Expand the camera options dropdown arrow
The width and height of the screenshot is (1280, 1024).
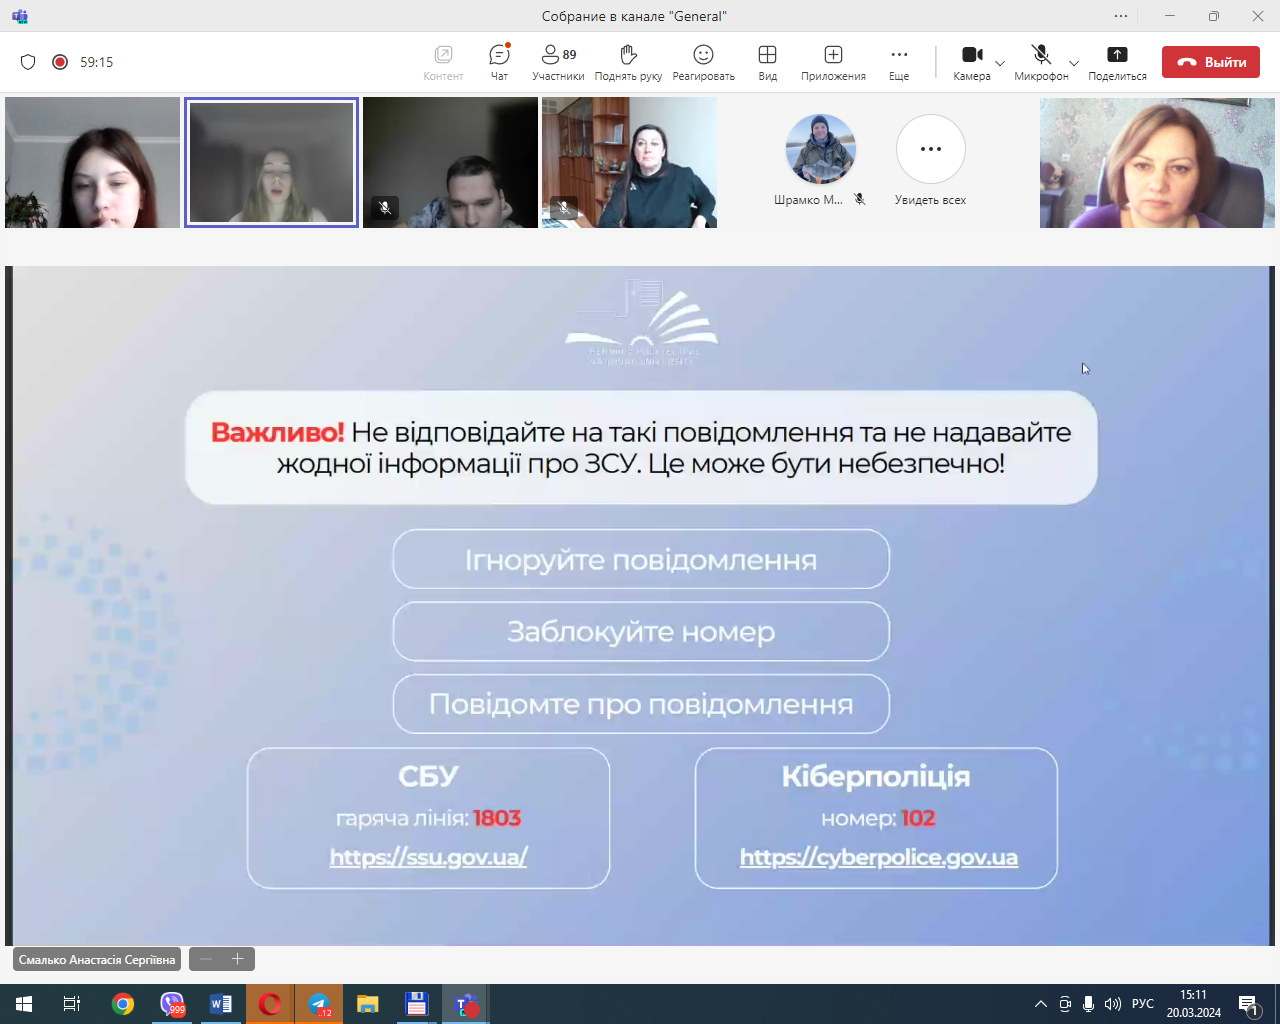point(1000,64)
